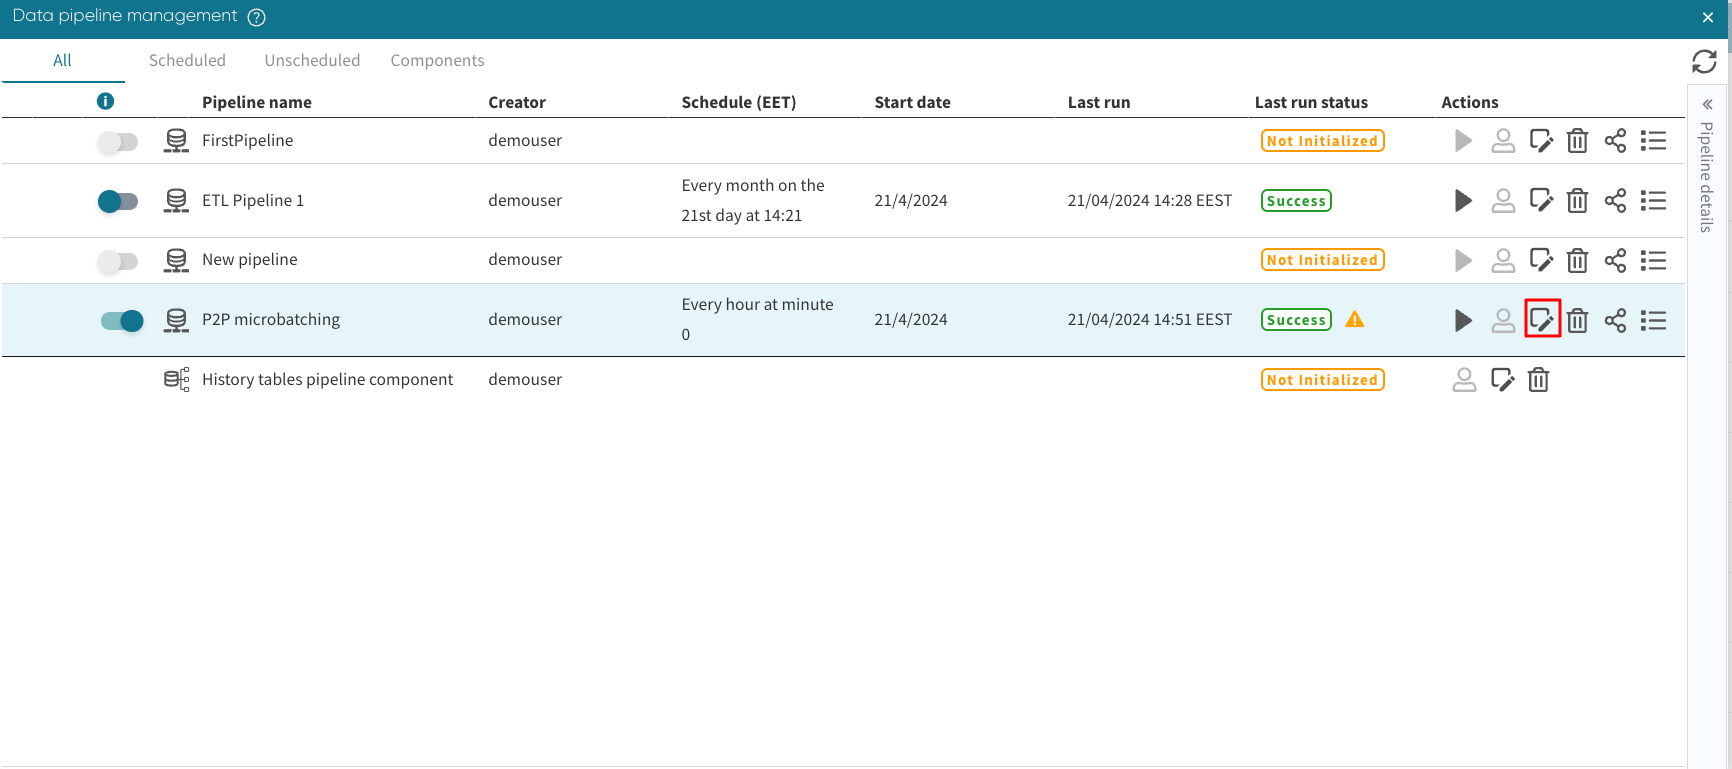Open the Components tab
Screen dimensions: 1732x769
(x=437, y=60)
